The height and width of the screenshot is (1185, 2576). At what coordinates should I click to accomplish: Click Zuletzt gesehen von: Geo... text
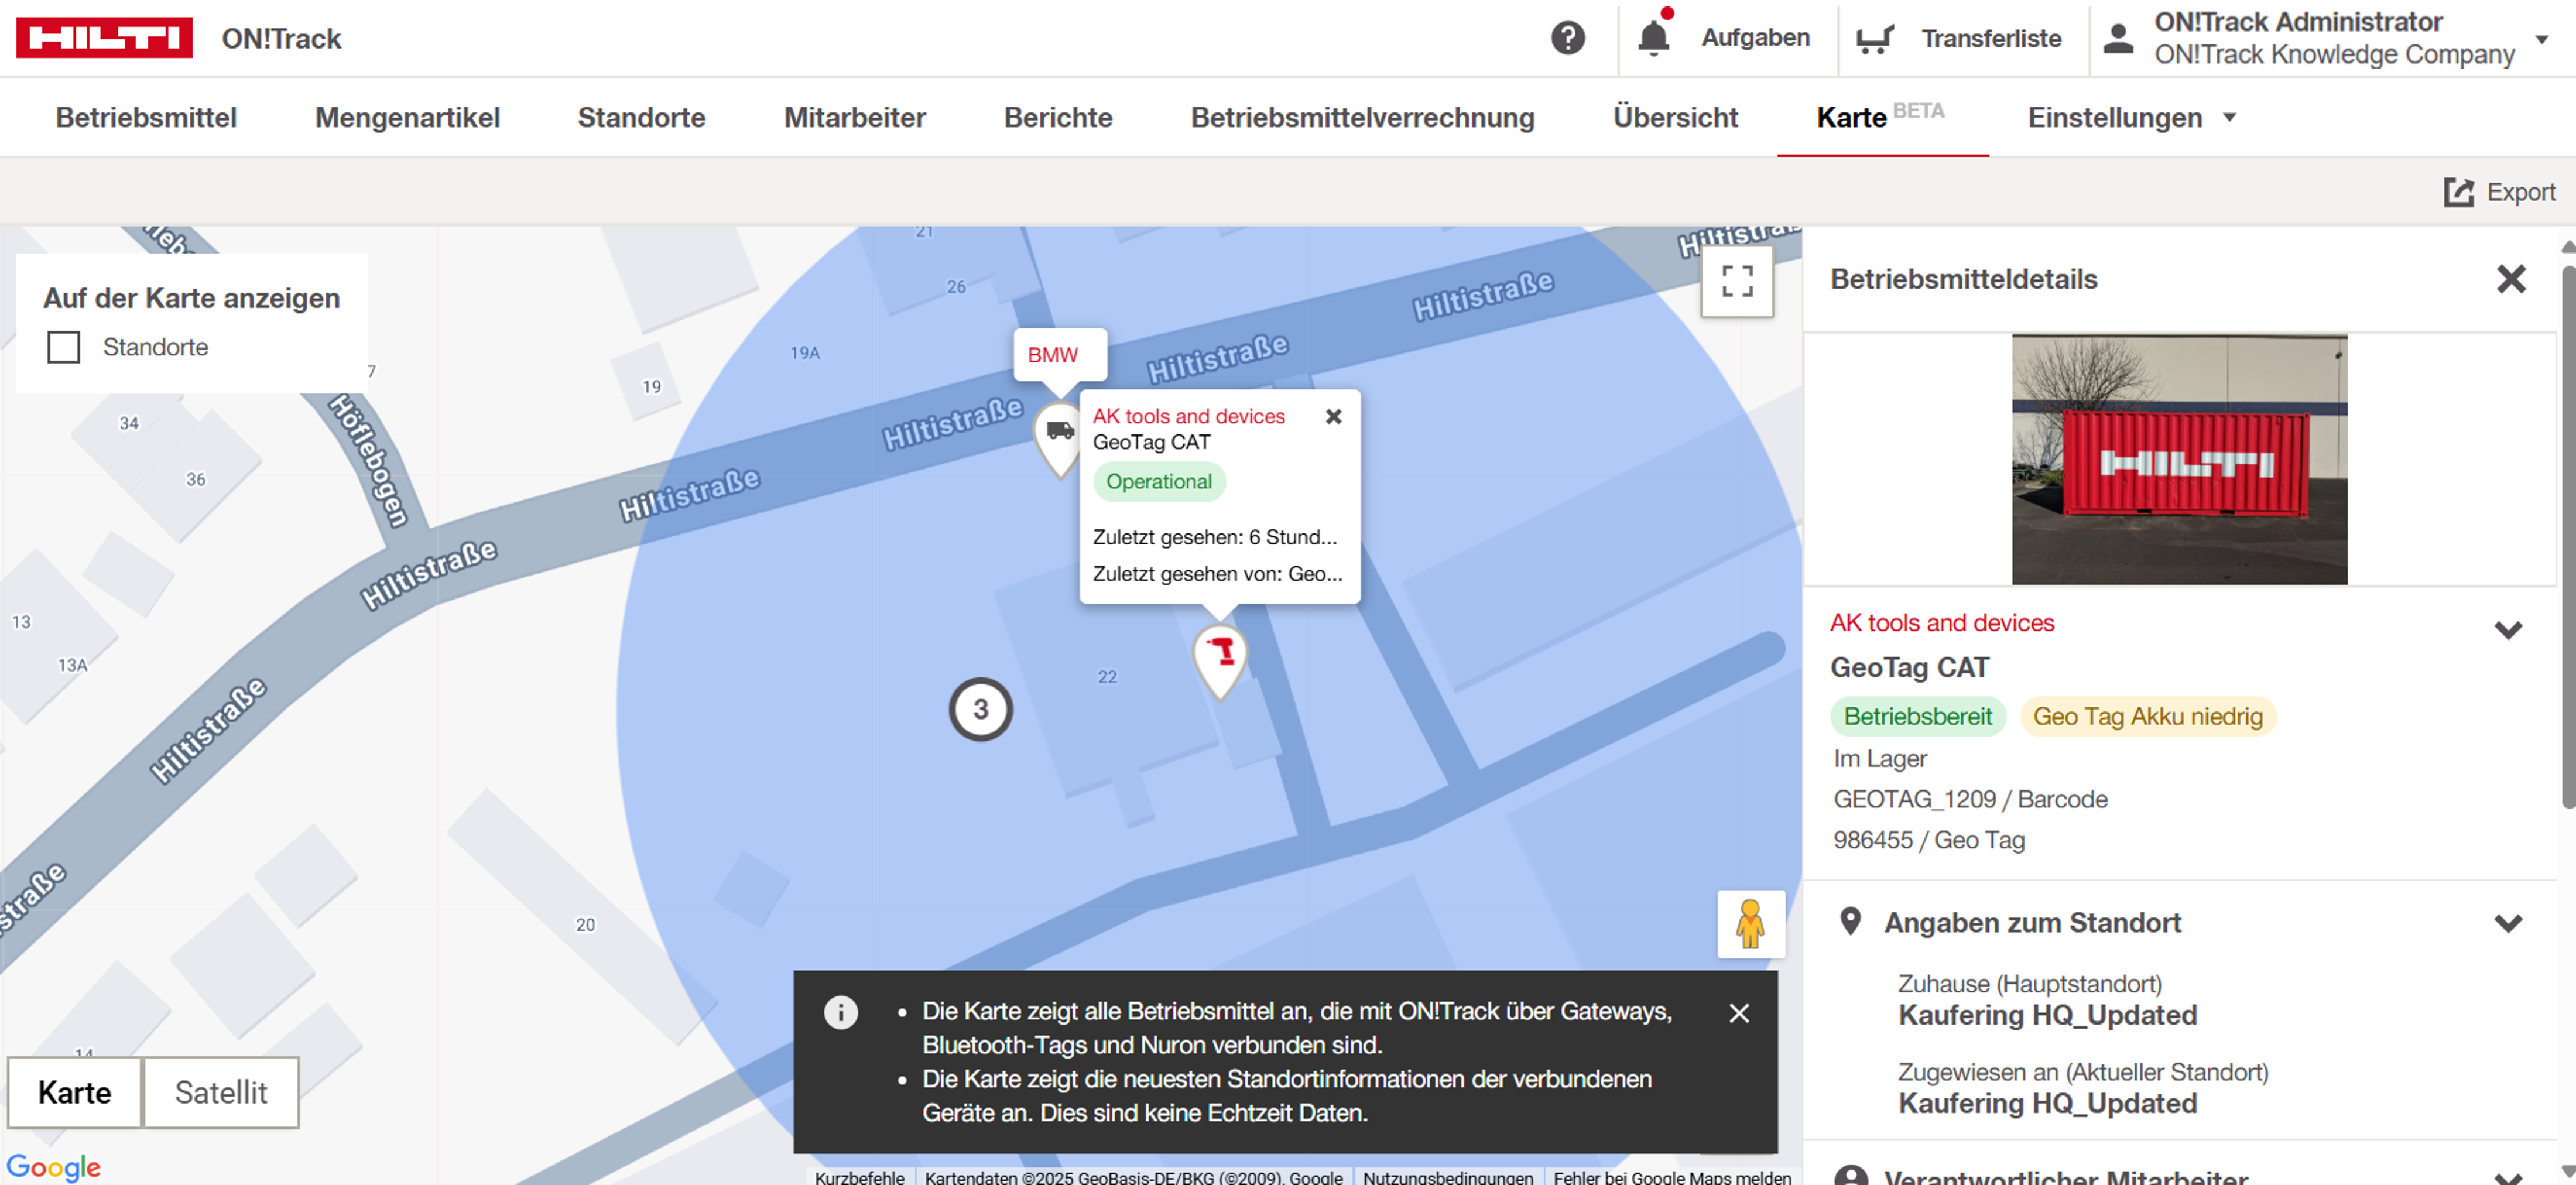tap(1217, 574)
